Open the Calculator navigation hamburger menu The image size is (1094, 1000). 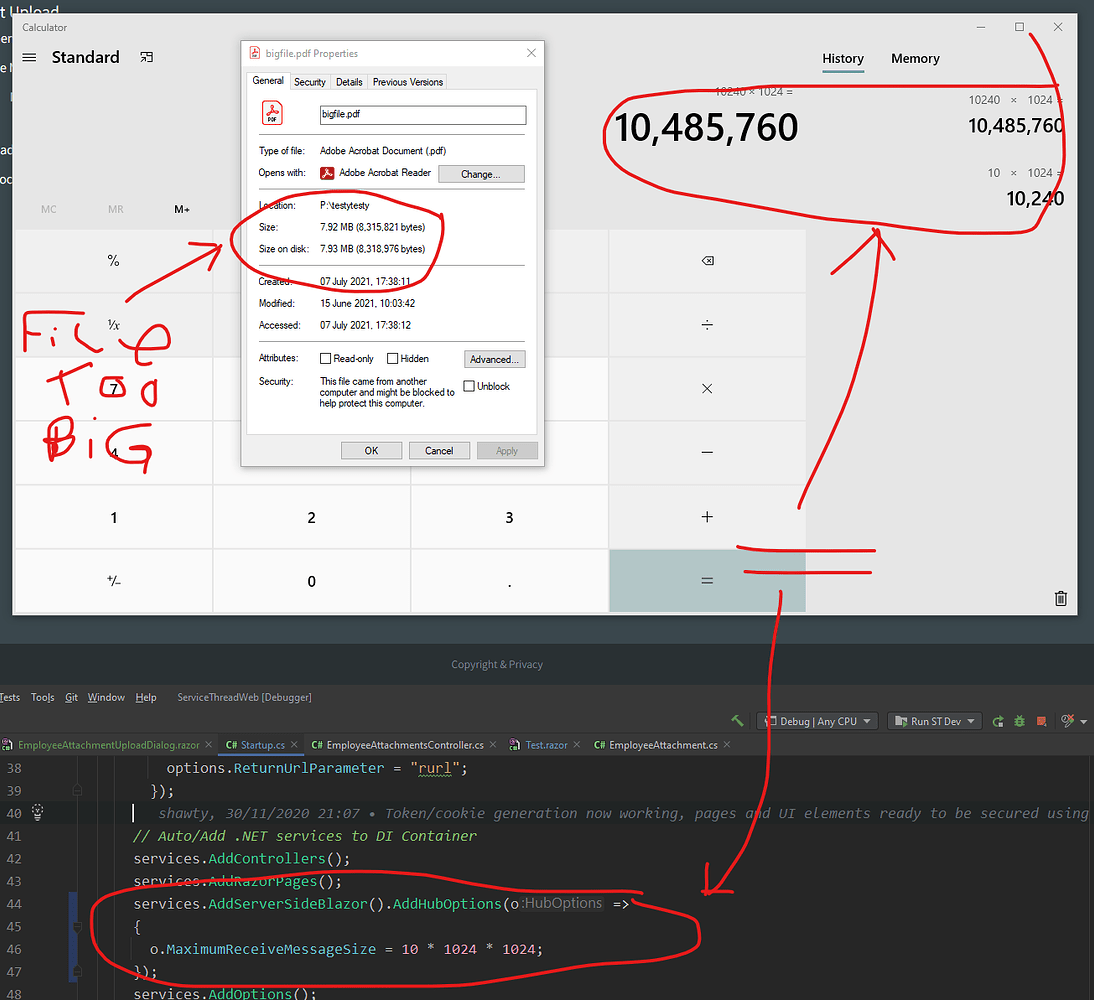(x=28, y=57)
